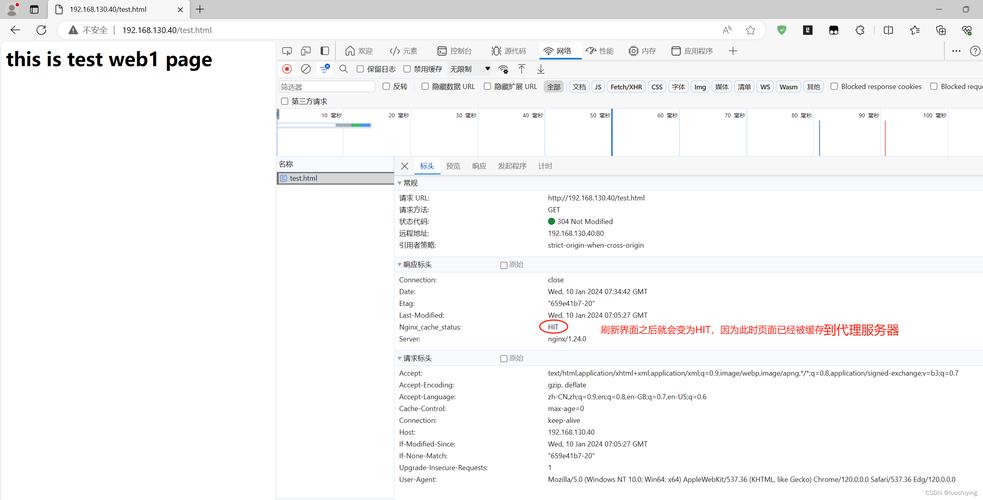Toggle the network filter funnel icon
Screen dimensions: 983x500
[325, 69]
